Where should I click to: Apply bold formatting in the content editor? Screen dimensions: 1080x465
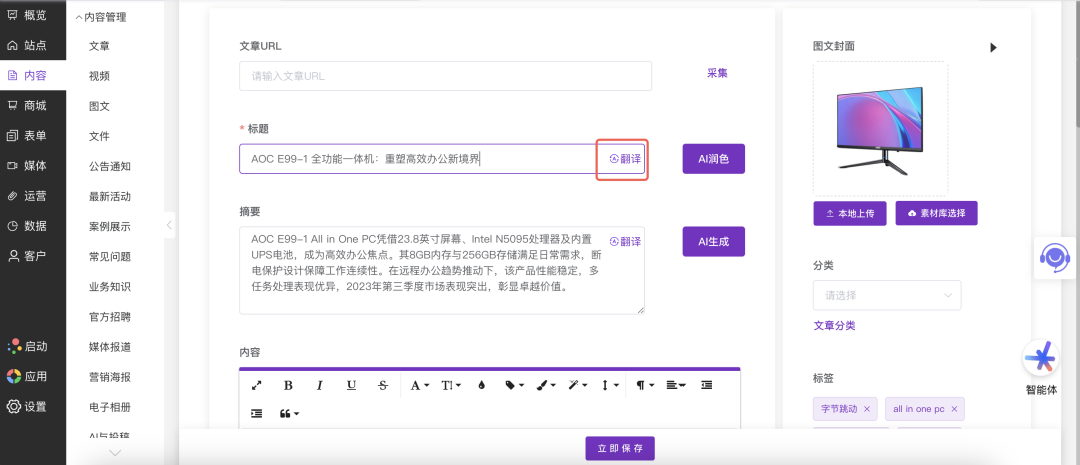tap(289, 386)
